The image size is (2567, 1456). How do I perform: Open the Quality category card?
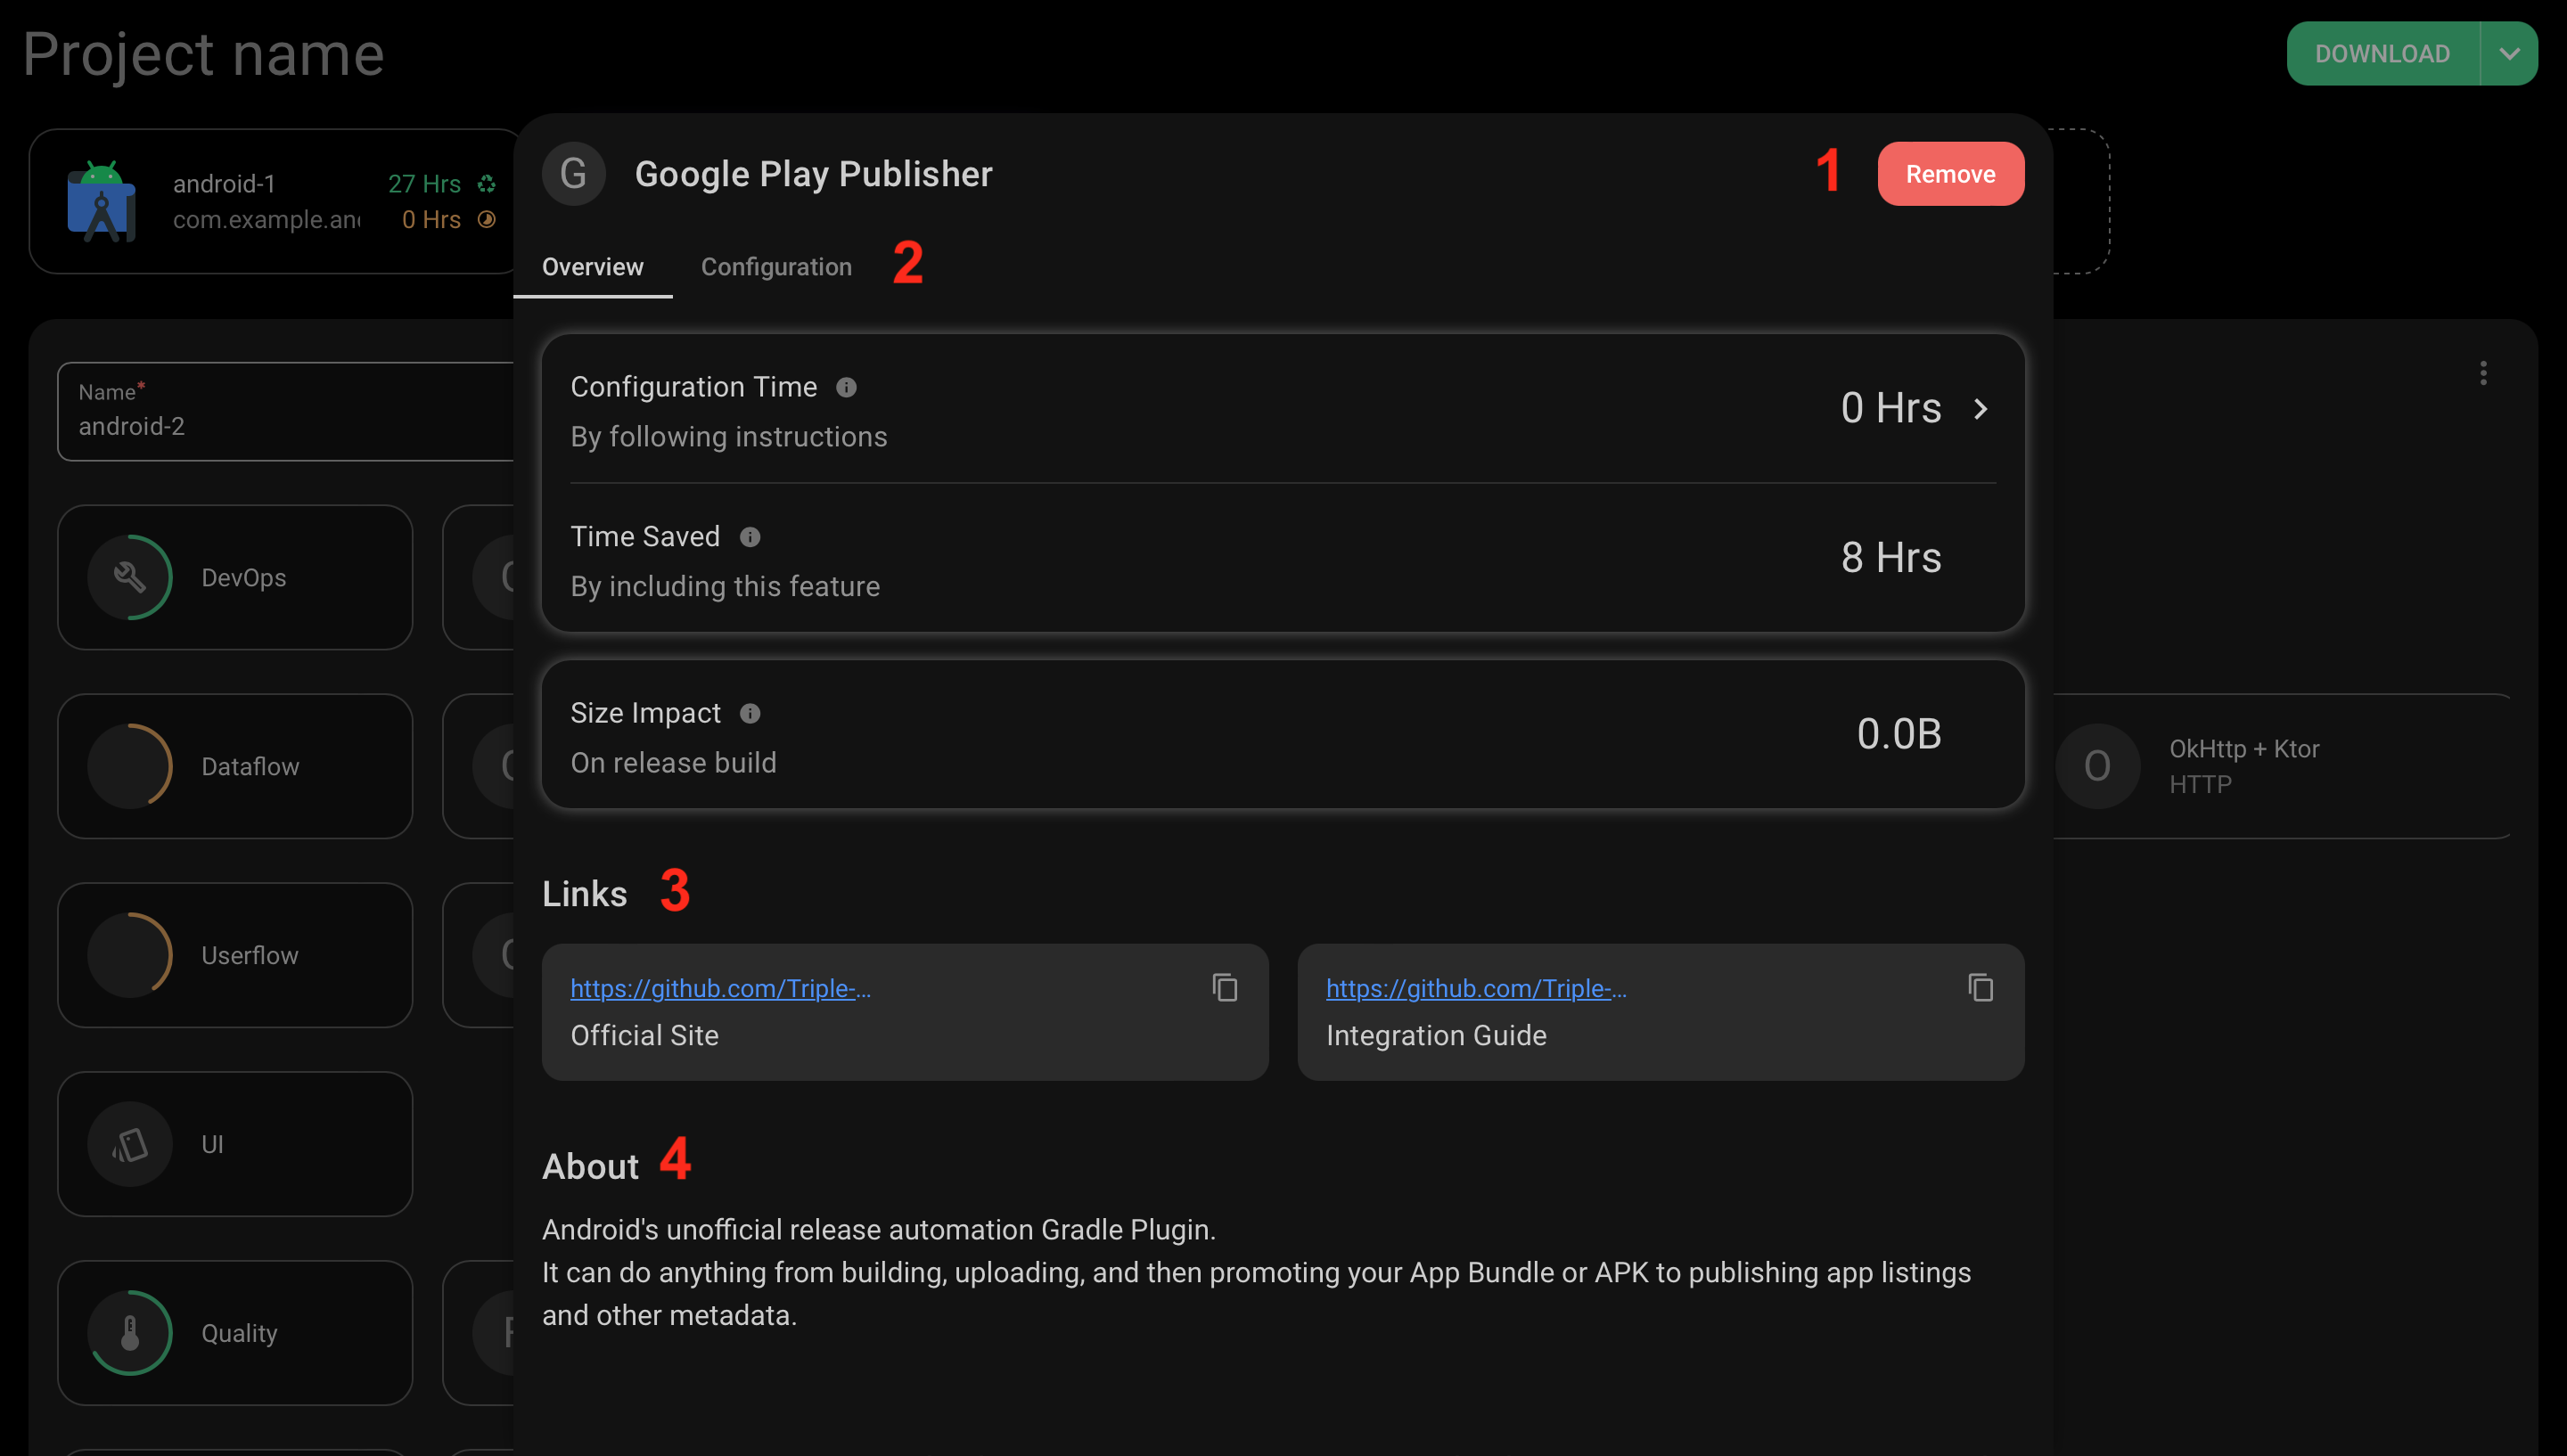click(235, 1333)
